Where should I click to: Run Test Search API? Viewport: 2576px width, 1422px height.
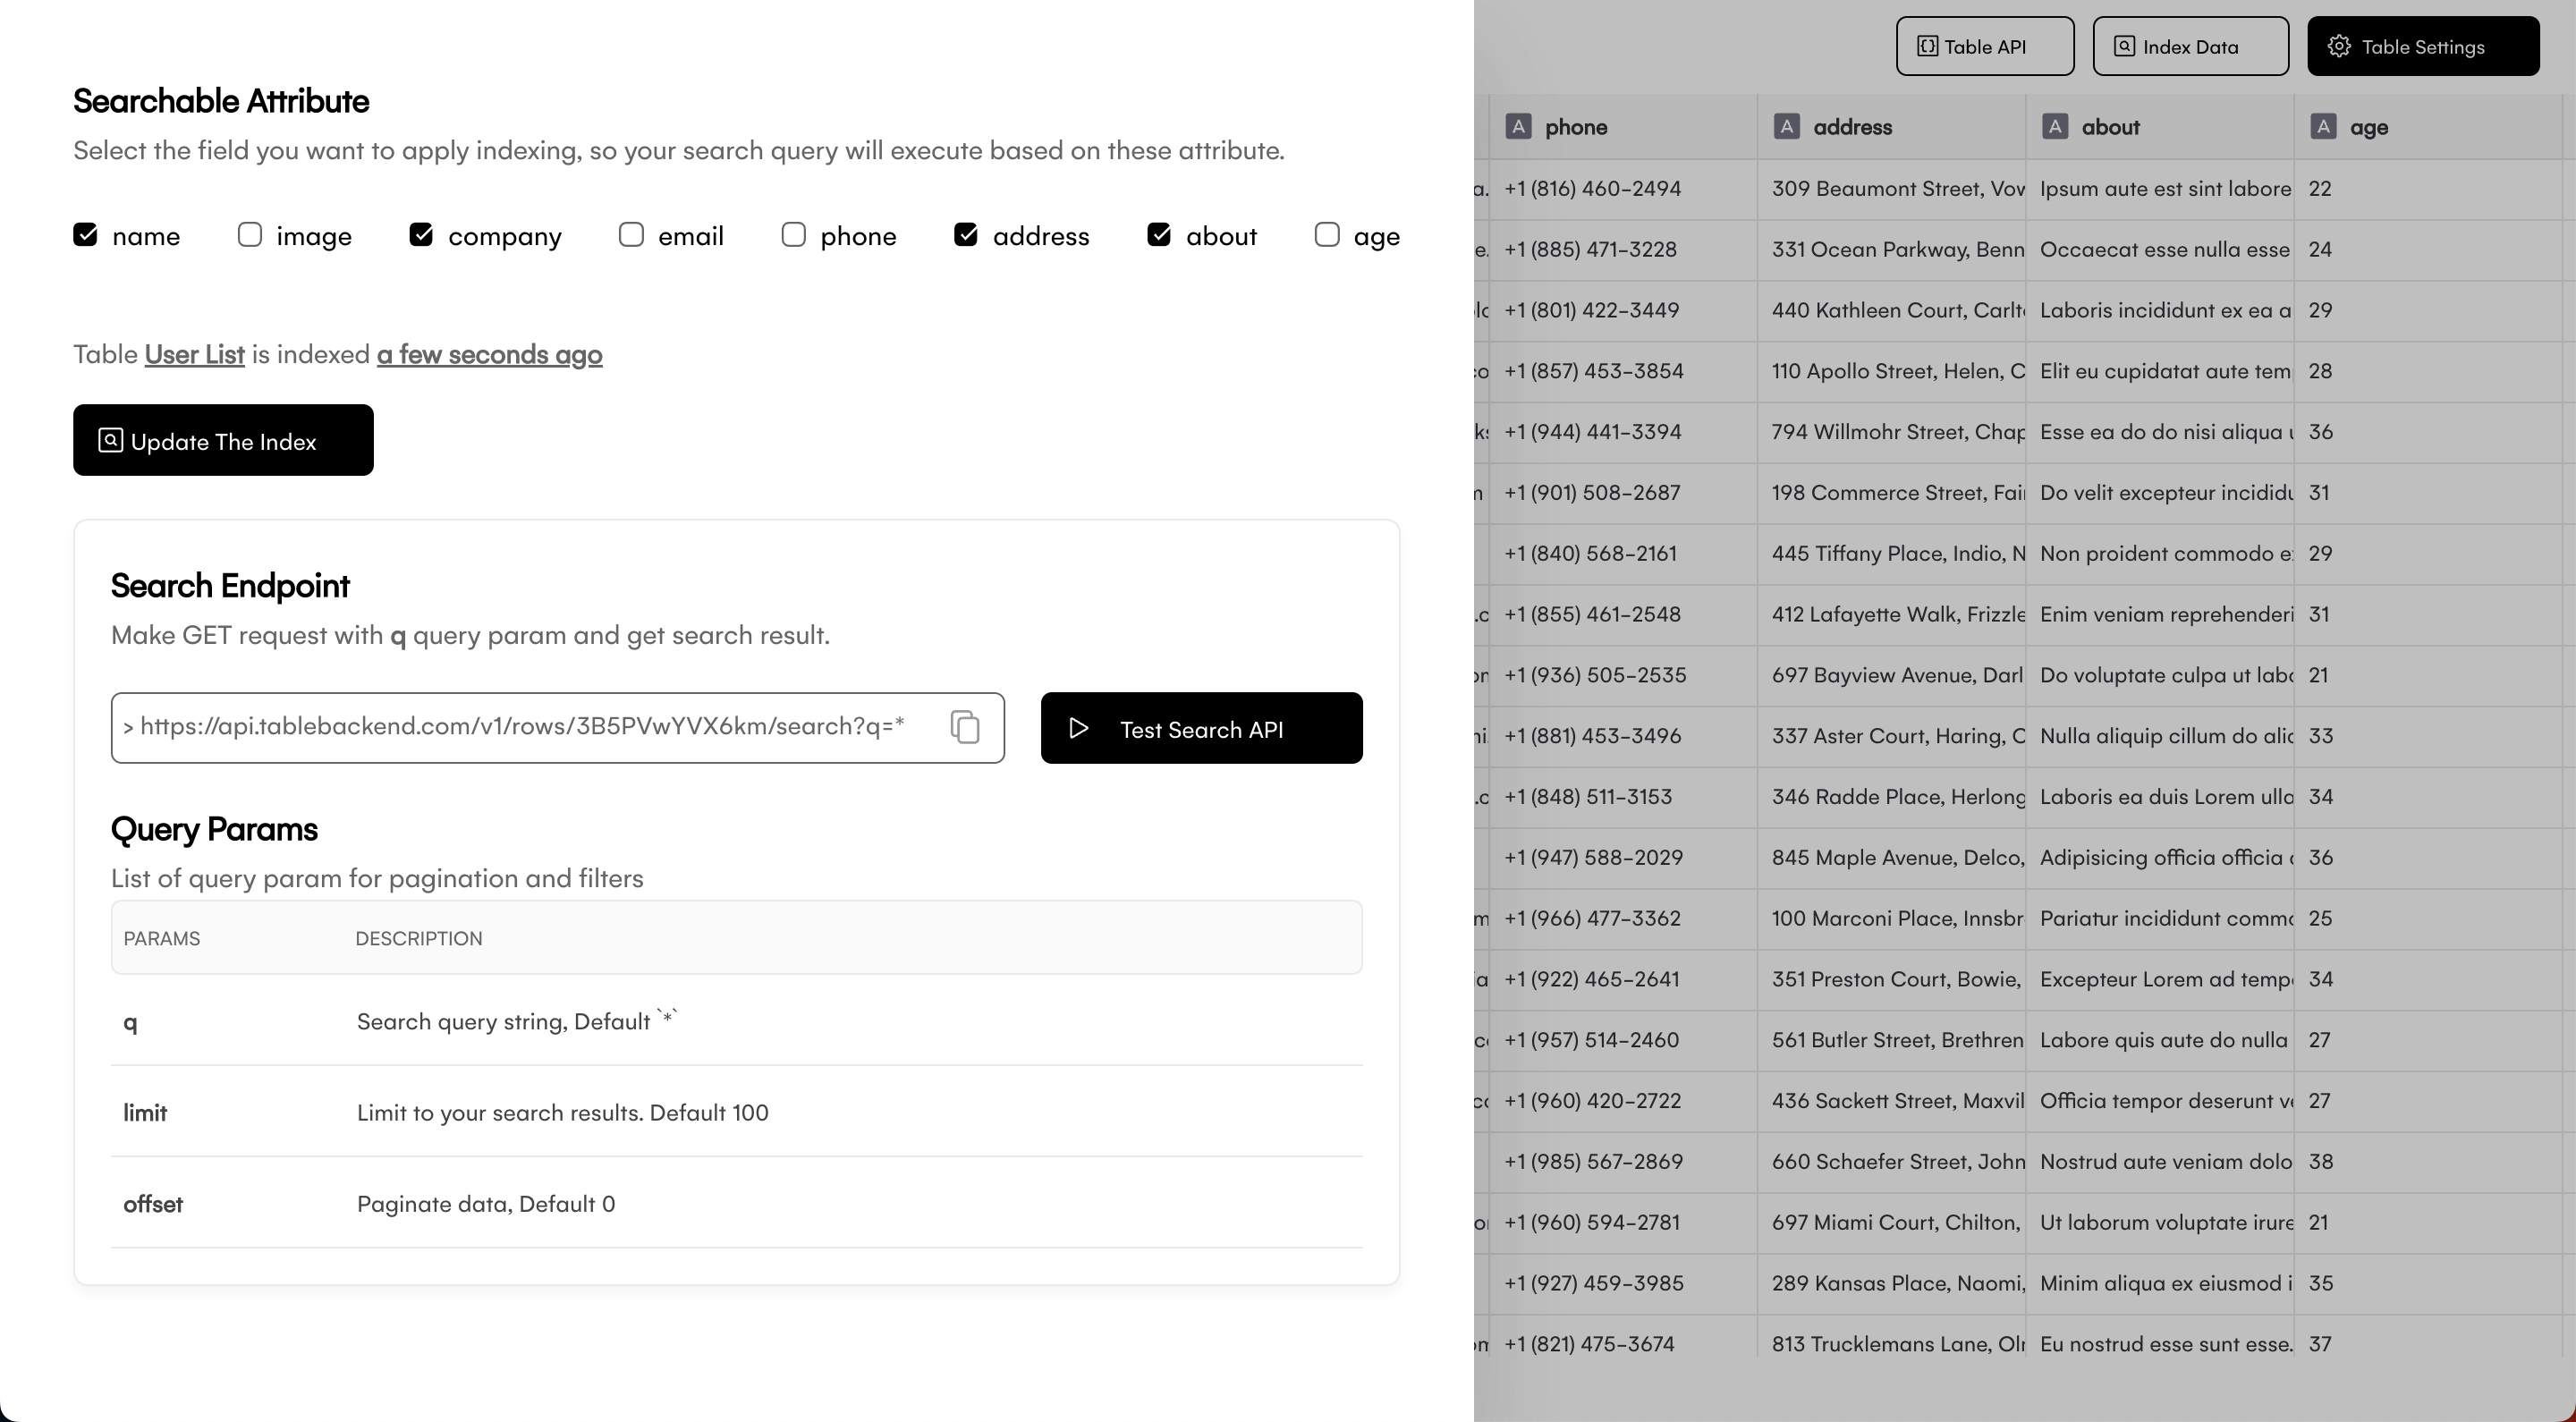click(1201, 728)
